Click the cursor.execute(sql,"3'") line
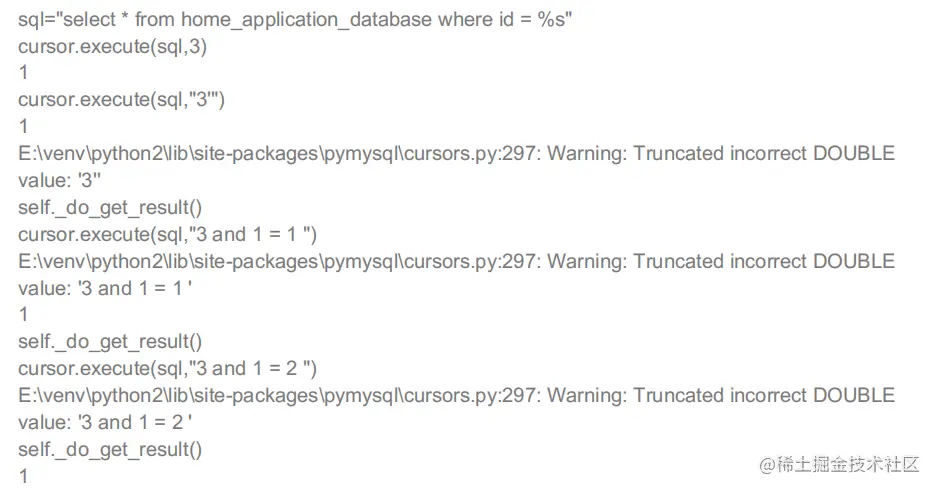 coord(124,99)
